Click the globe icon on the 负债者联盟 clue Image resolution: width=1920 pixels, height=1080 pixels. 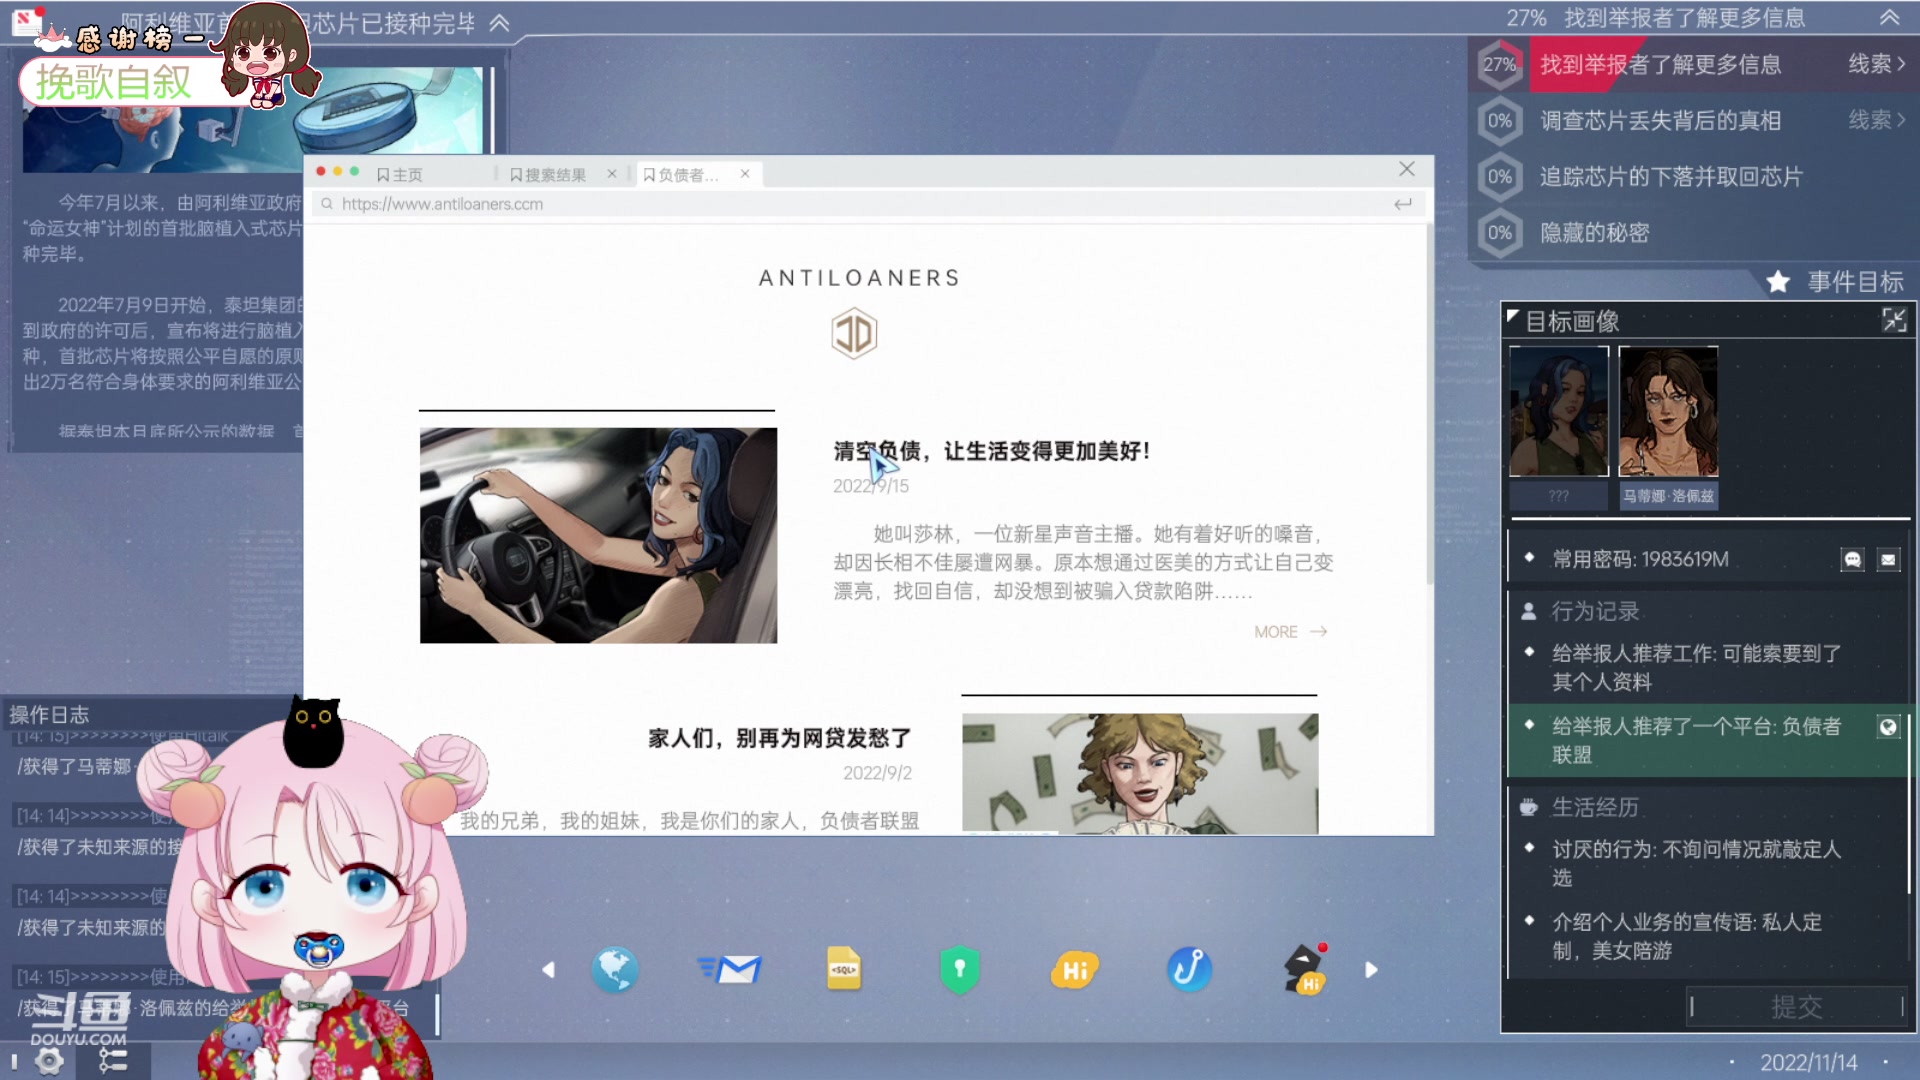[x=1888, y=727]
